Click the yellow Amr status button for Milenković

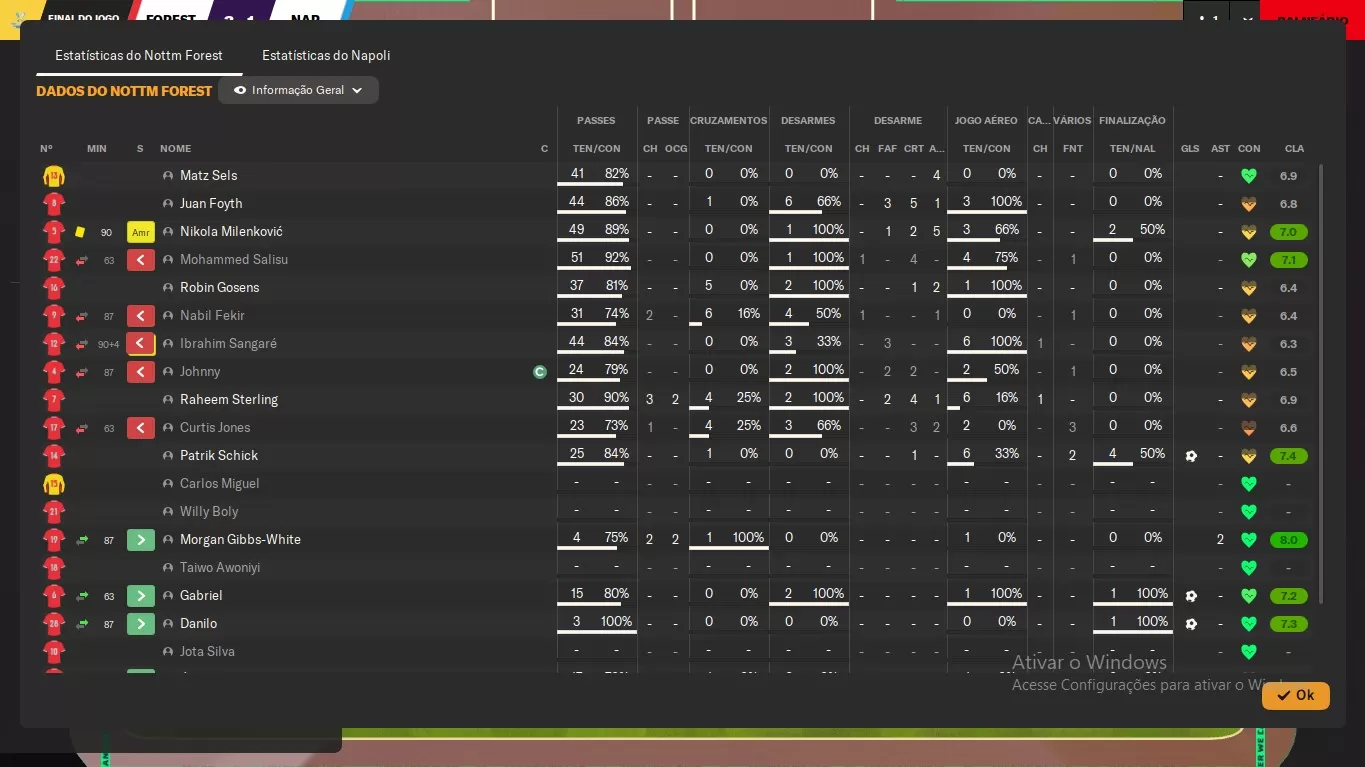click(141, 232)
